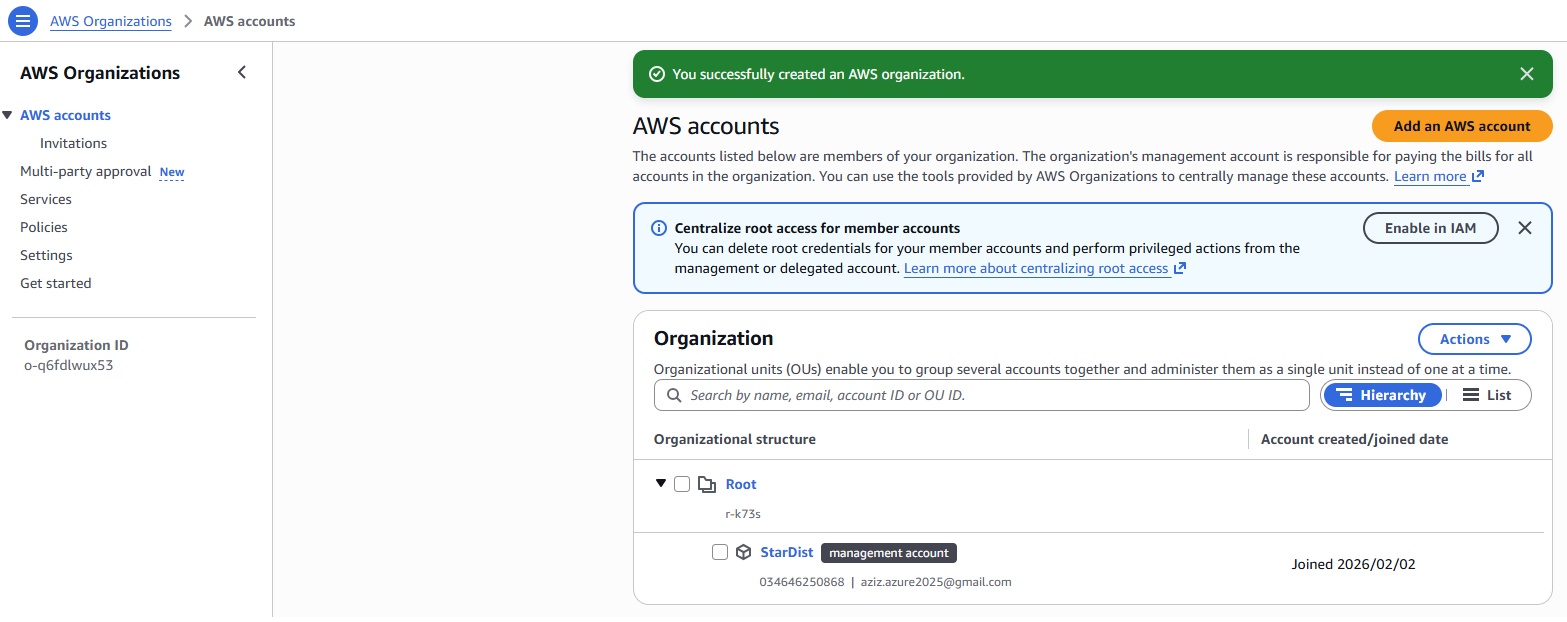The width and height of the screenshot is (1567, 622).
Task: Open the hamburger navigation menu
Action: click(x=22, y=21)
